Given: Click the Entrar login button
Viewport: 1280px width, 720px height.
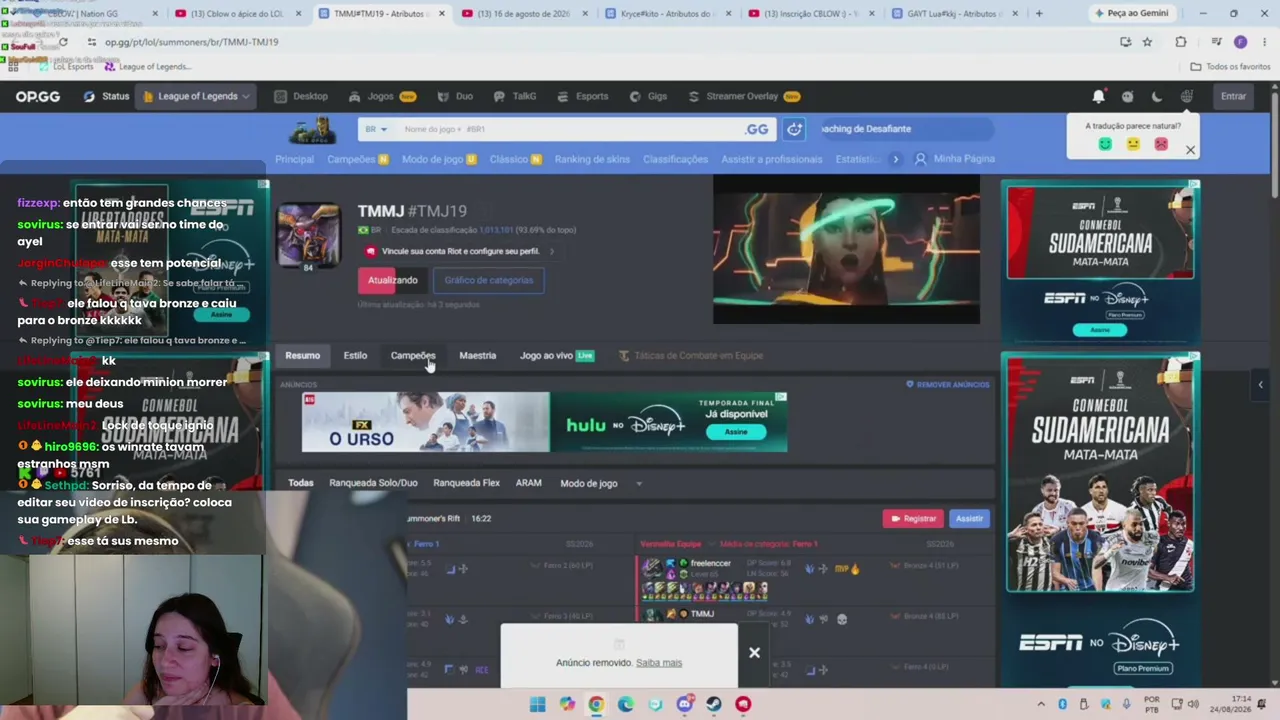Looking at the screenshot, I should point(1233,96).
